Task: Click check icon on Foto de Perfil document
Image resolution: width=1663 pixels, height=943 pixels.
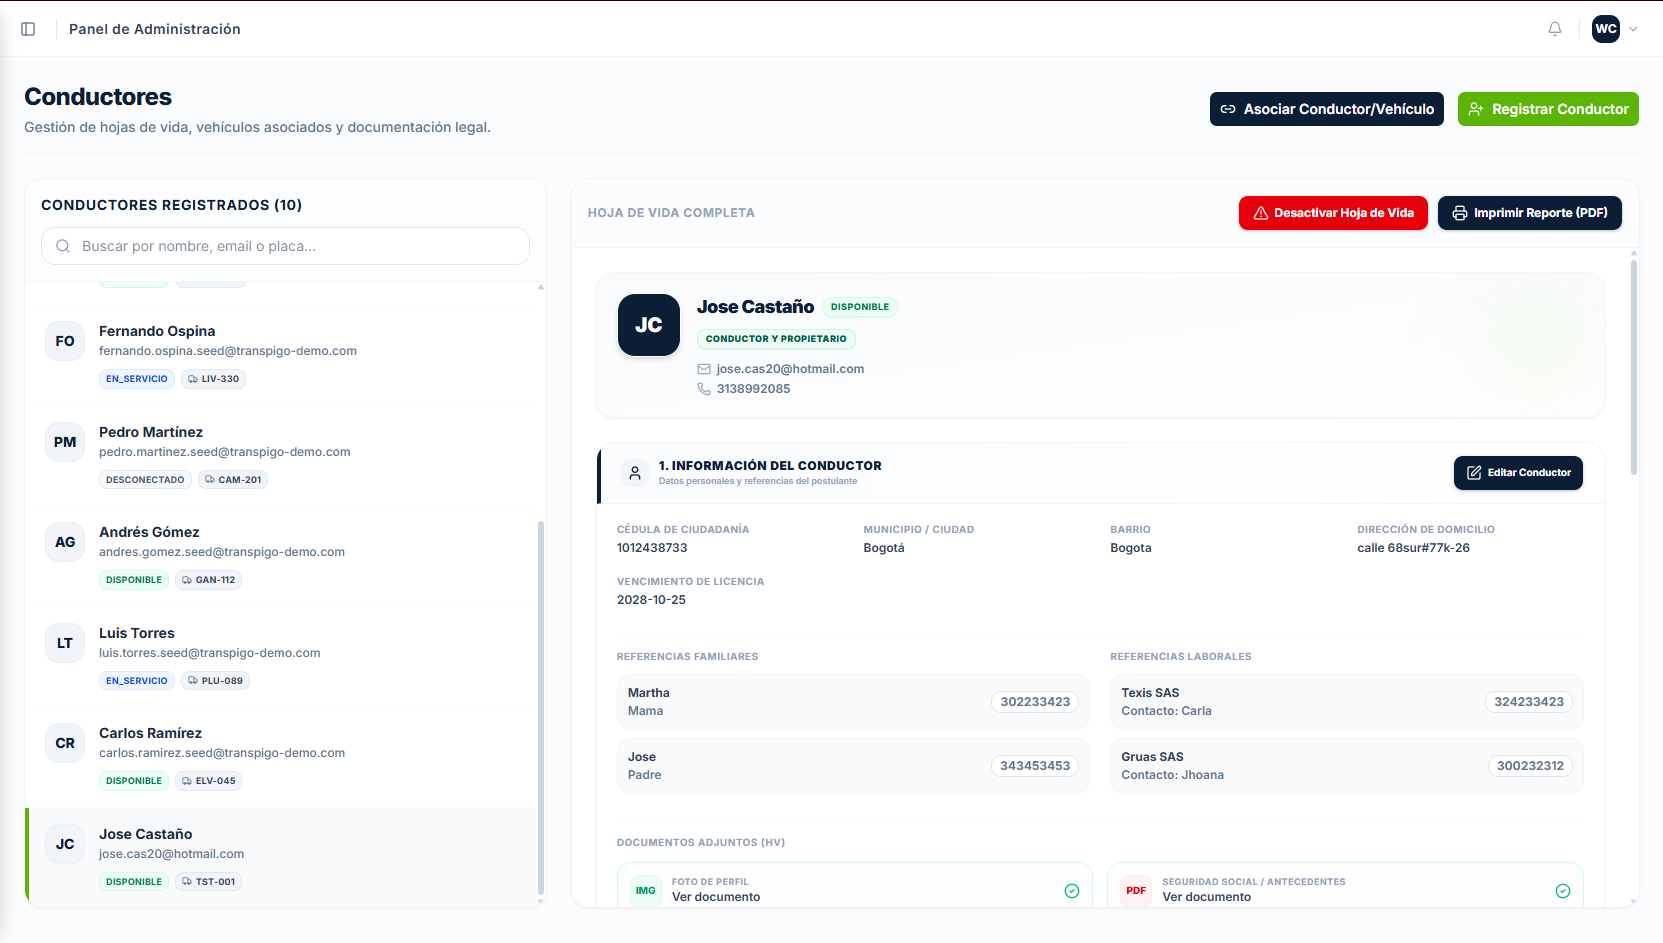Action: click(1072, 891)
